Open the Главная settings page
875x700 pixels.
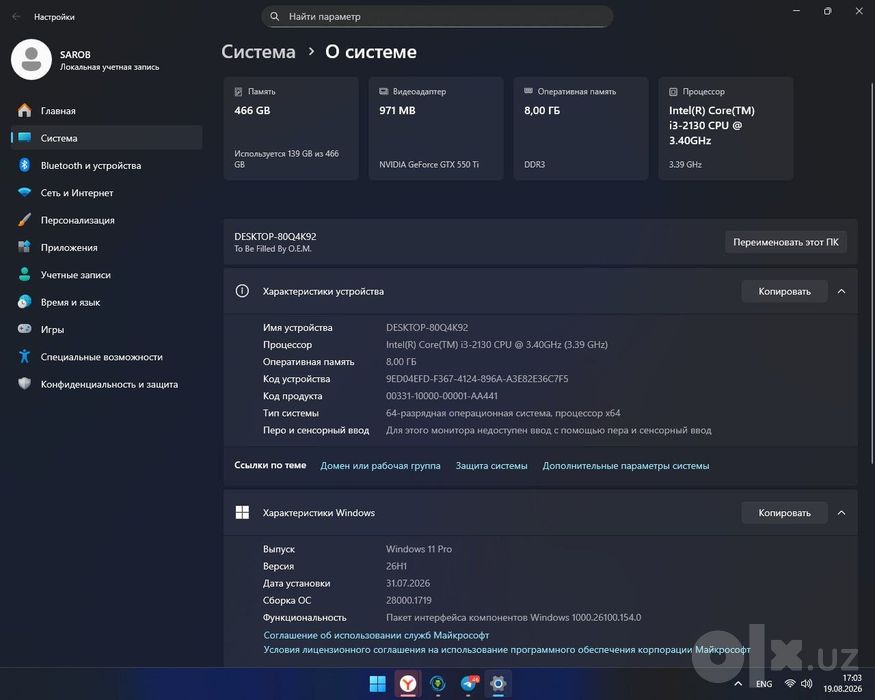pos(106,111)
